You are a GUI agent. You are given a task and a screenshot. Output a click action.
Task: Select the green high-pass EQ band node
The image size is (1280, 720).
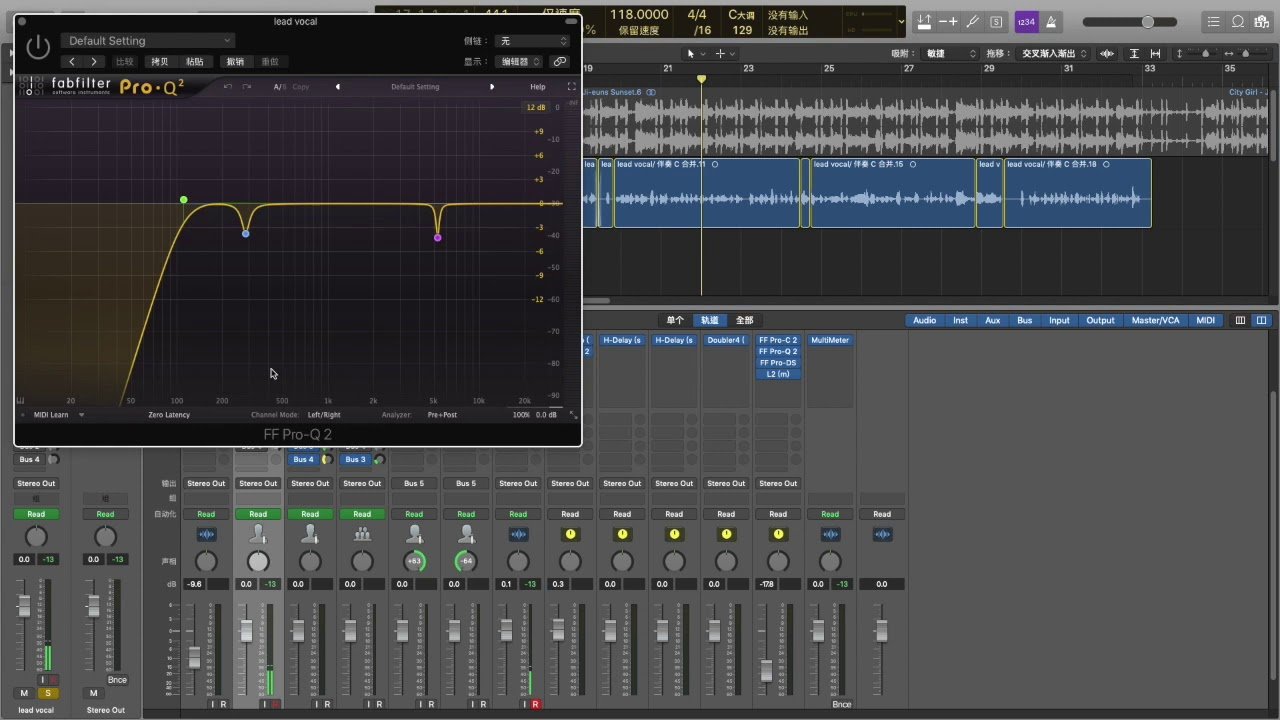pyautogui.click(x=184, y=200)
